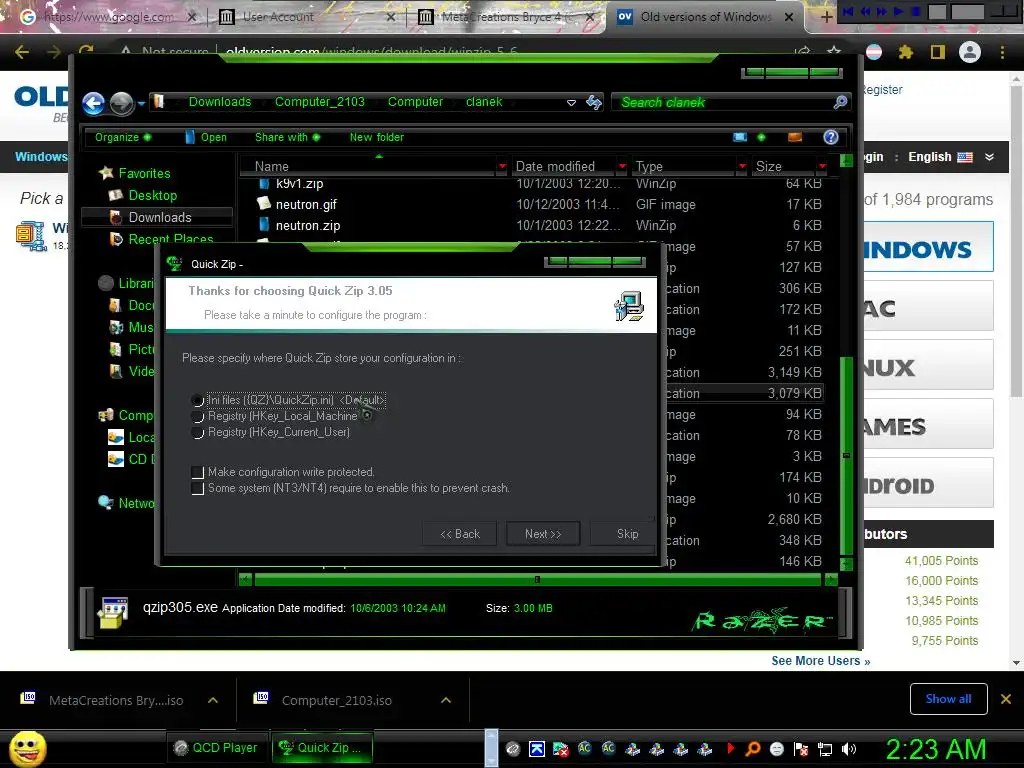Screen dimensions: 1024x768
Task: Click the Explorer vertical scrollbar thumb
Action: pos(846,455)
